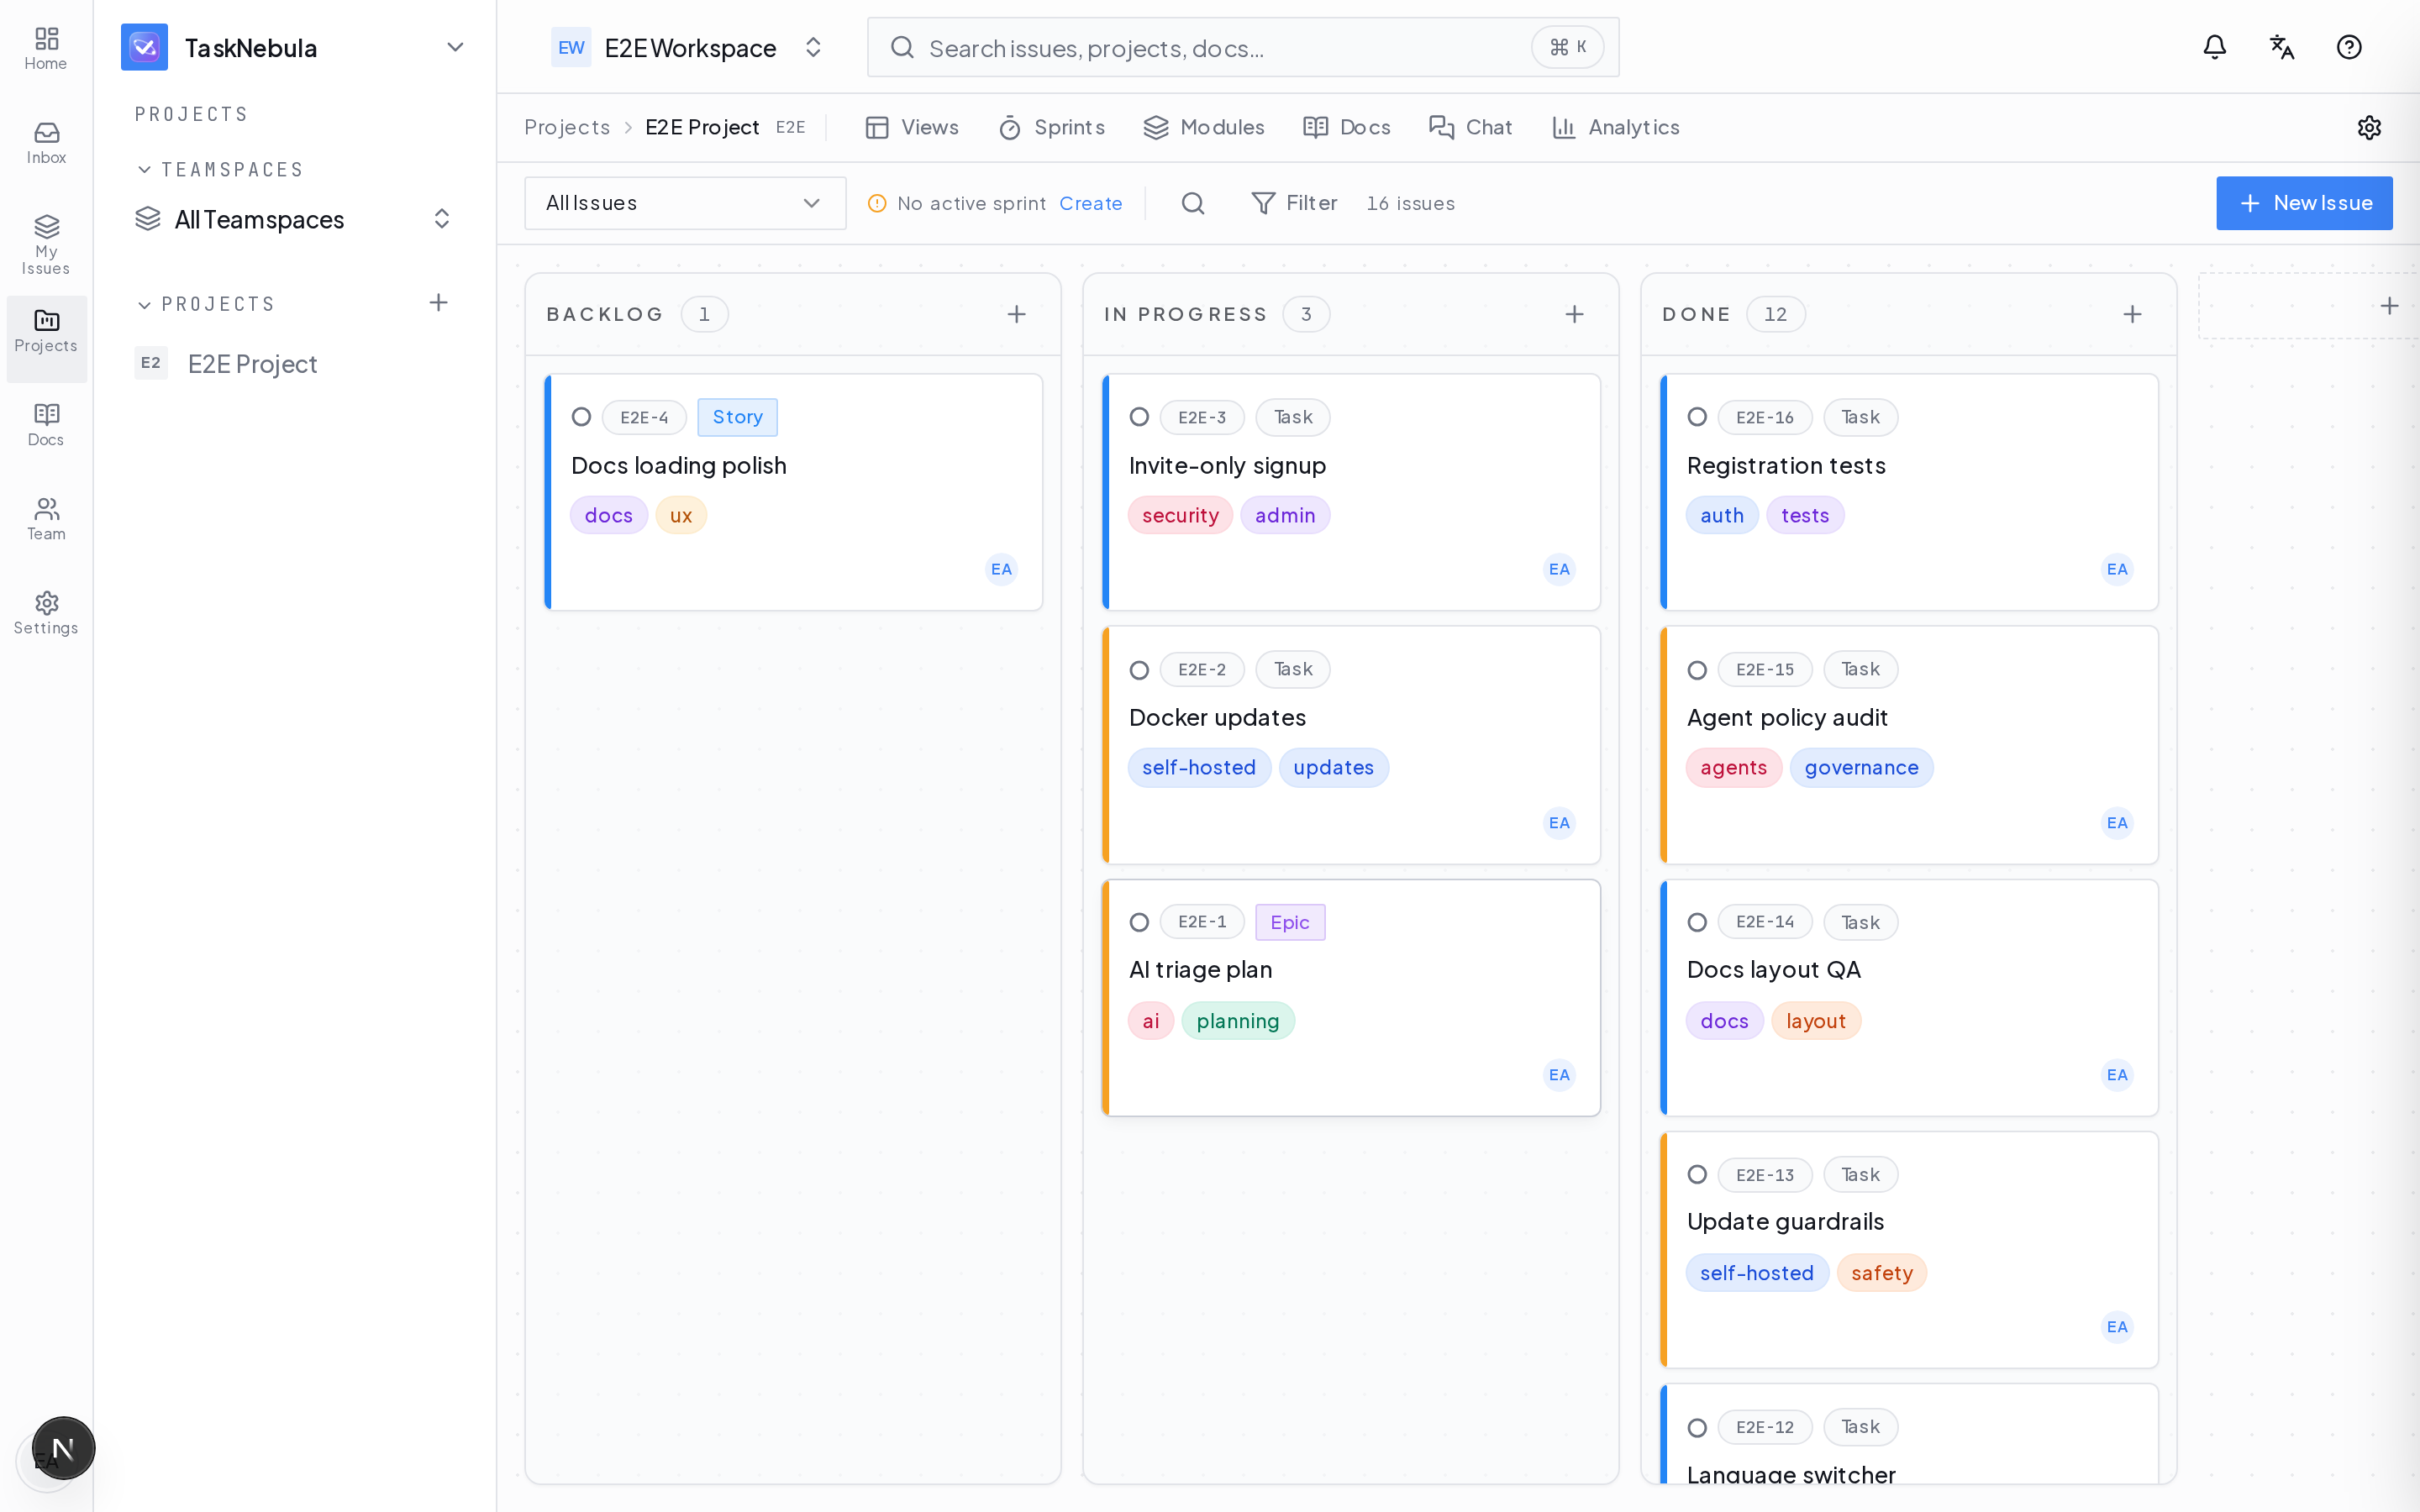Image resolution: width=2420 pixels, height=1512 pixels.
Task: Open Settings in the left sidebar
Action: pos(46,613)
